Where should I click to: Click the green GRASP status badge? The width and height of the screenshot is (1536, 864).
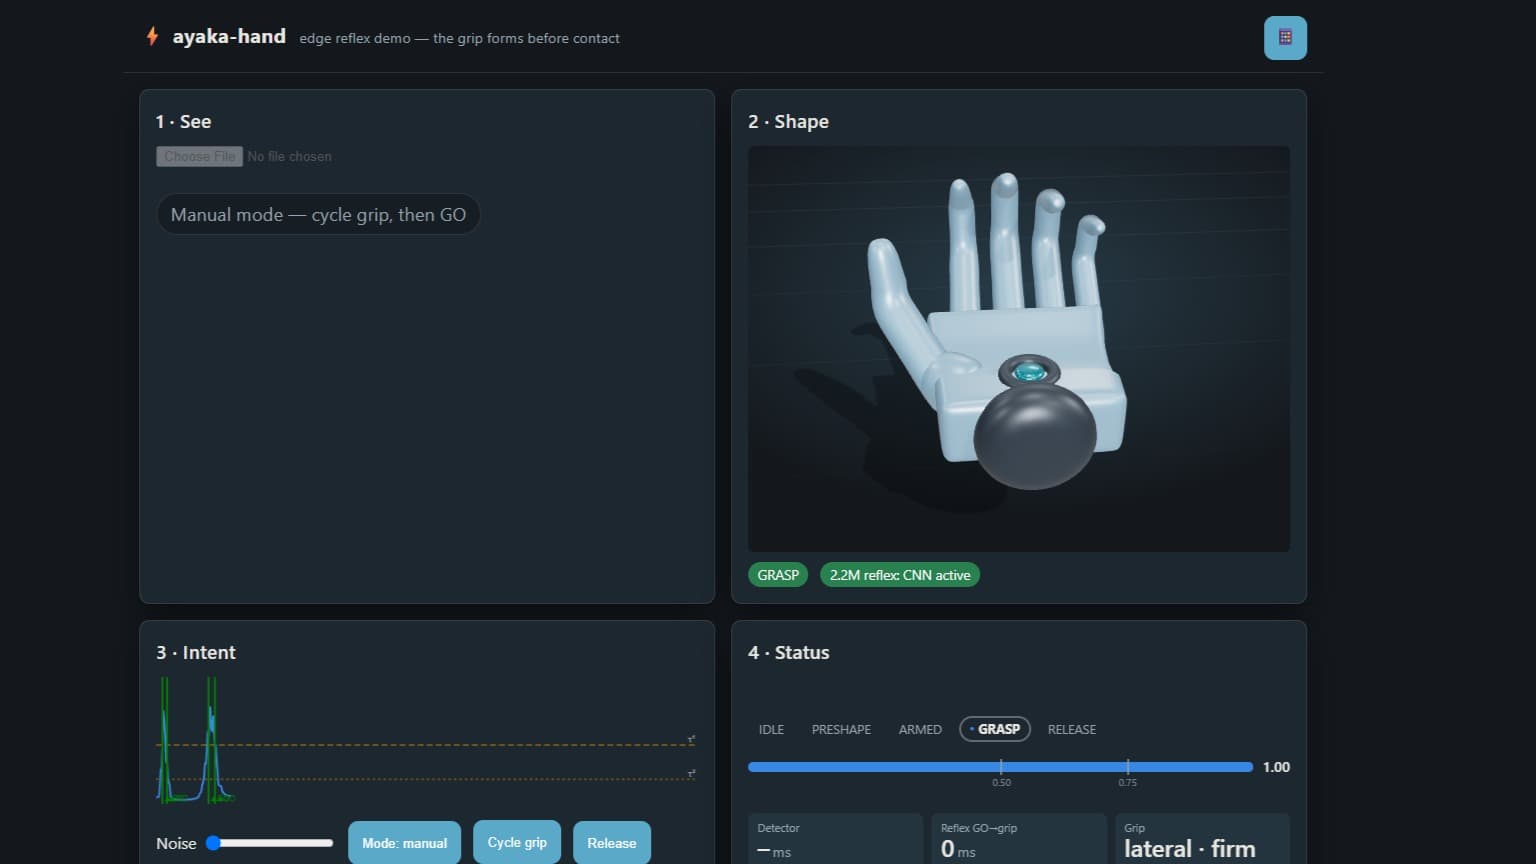click(x=778, y=575)
